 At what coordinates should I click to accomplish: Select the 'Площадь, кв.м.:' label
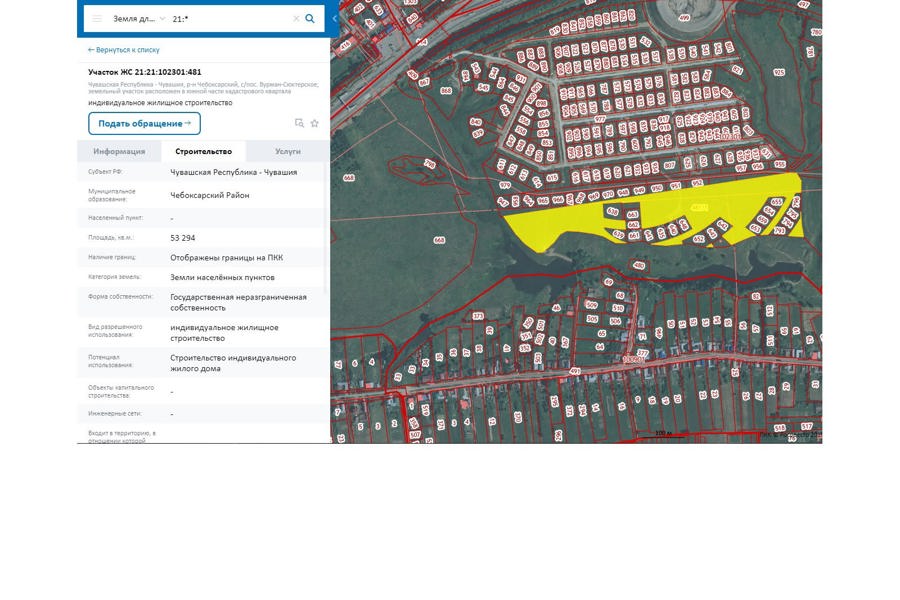click(x=111, y=237)
